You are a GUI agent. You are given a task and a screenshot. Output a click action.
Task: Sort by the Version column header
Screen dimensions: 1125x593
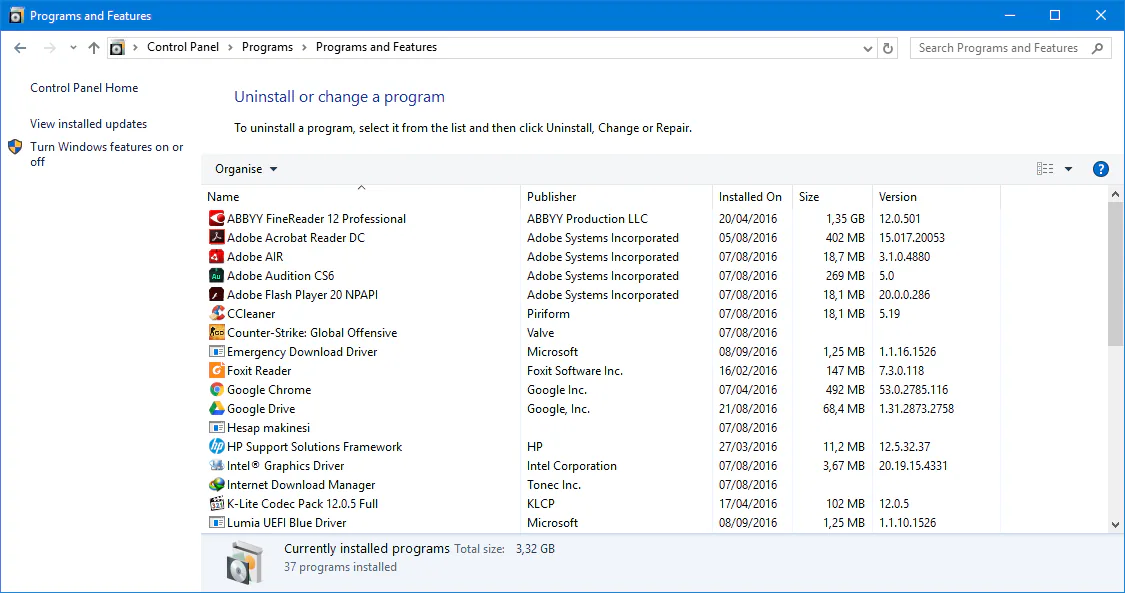(936, 196)
